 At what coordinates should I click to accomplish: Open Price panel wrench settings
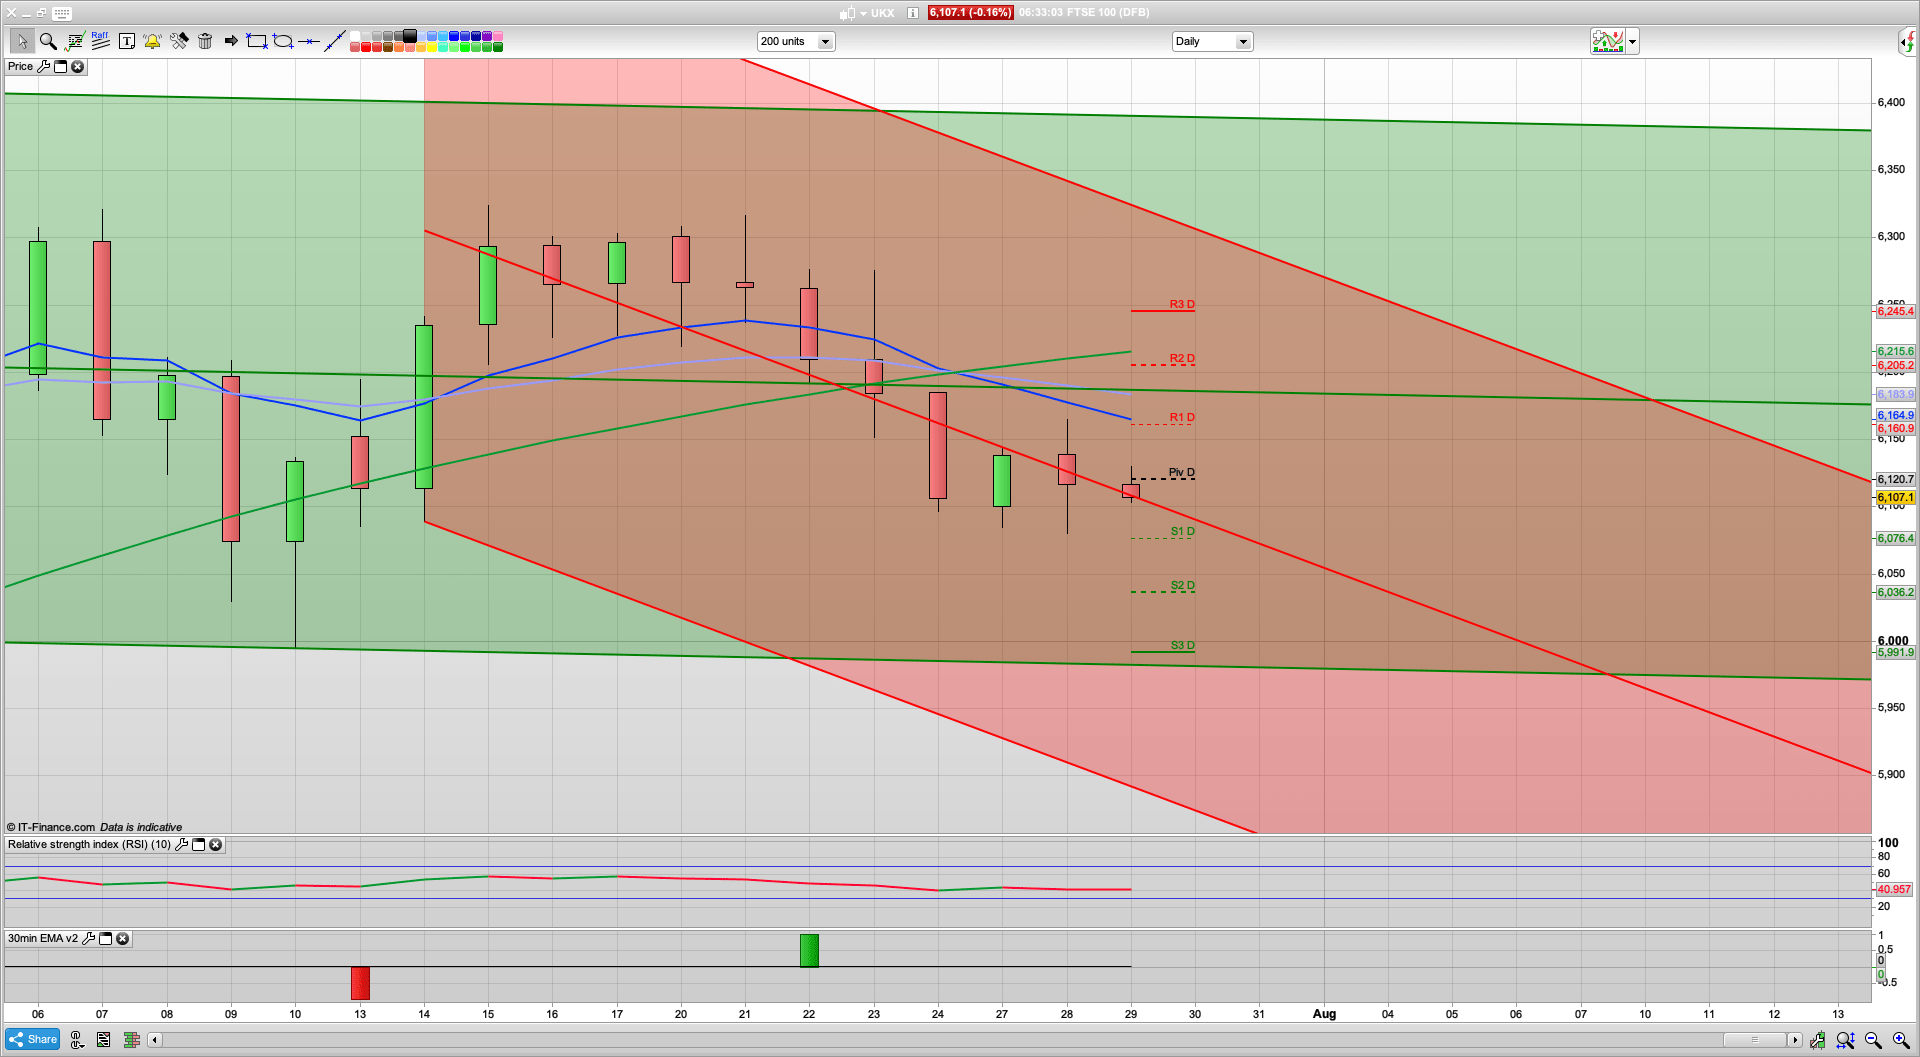click(x=43, y=67)
